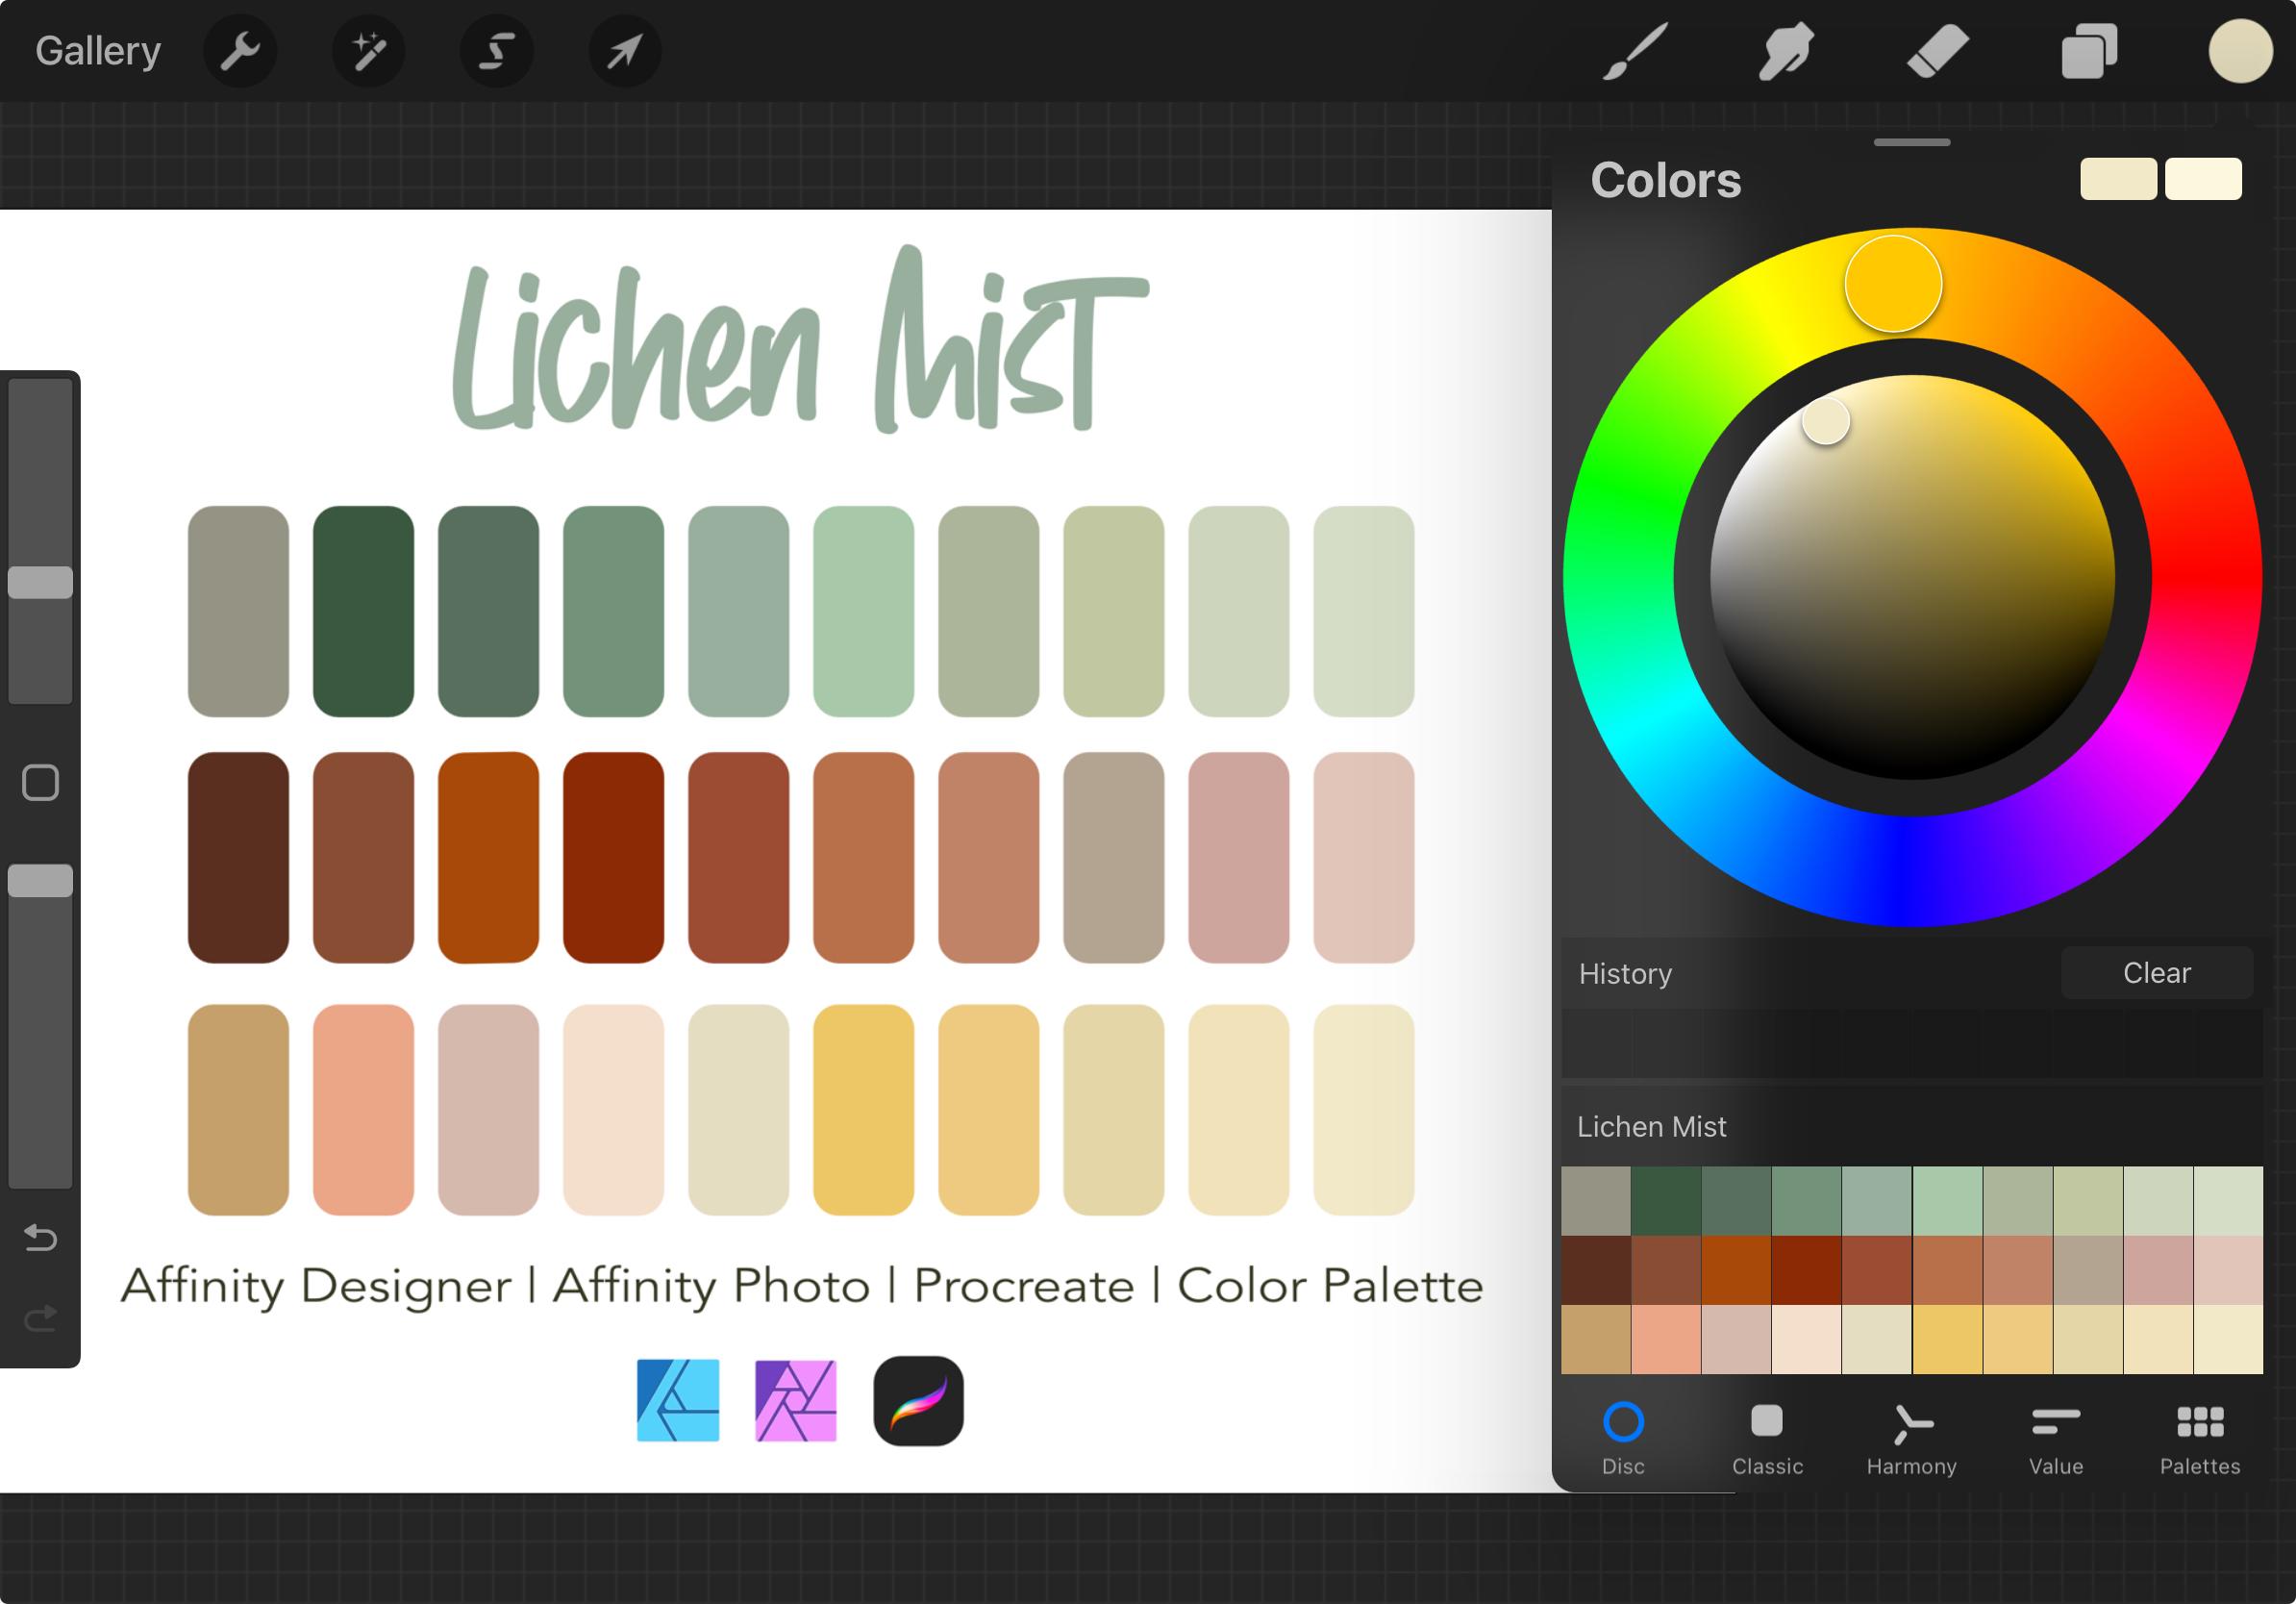Click the hue ring selector handle
The width and height of the screenshot is (2296, 1604).
[1893, 284]
